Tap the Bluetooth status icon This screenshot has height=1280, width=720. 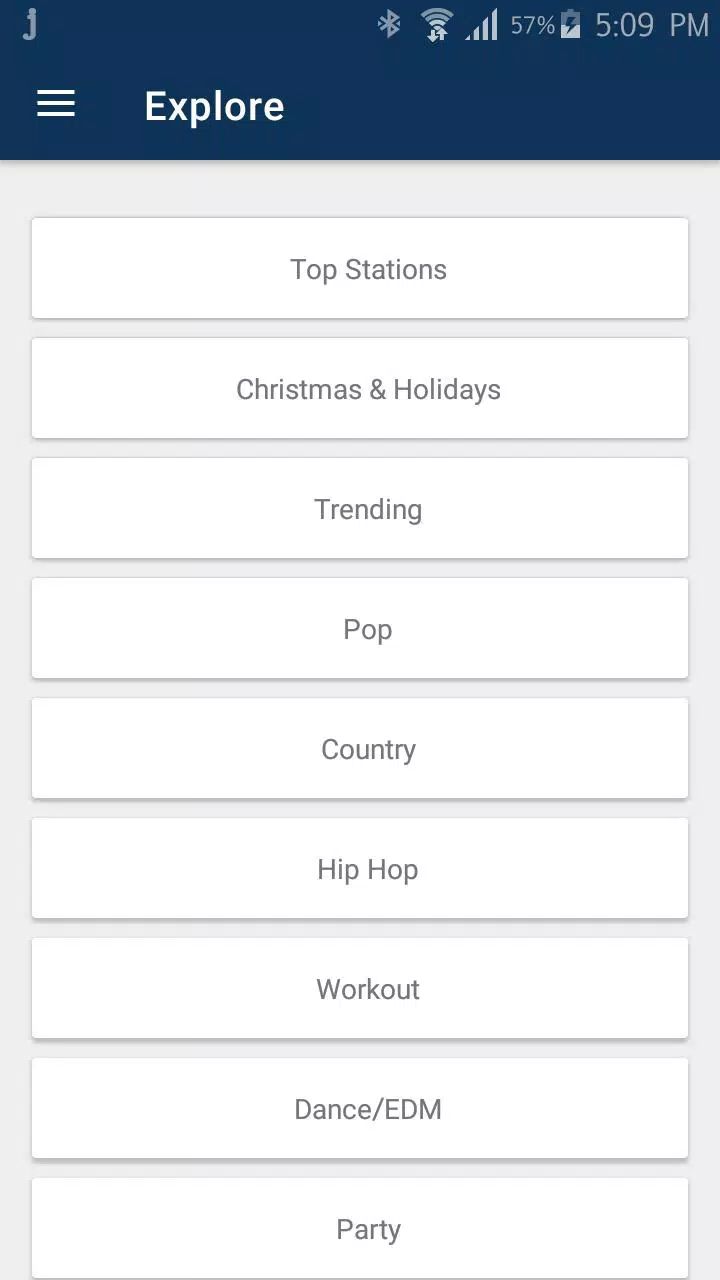[x=389, y=25]
